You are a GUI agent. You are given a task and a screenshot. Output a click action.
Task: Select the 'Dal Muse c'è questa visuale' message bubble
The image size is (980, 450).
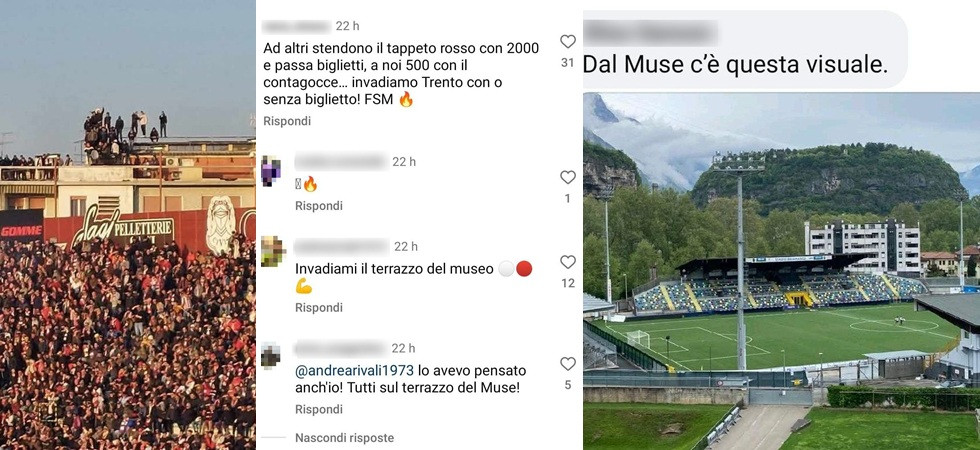click(x=745, y=49)
